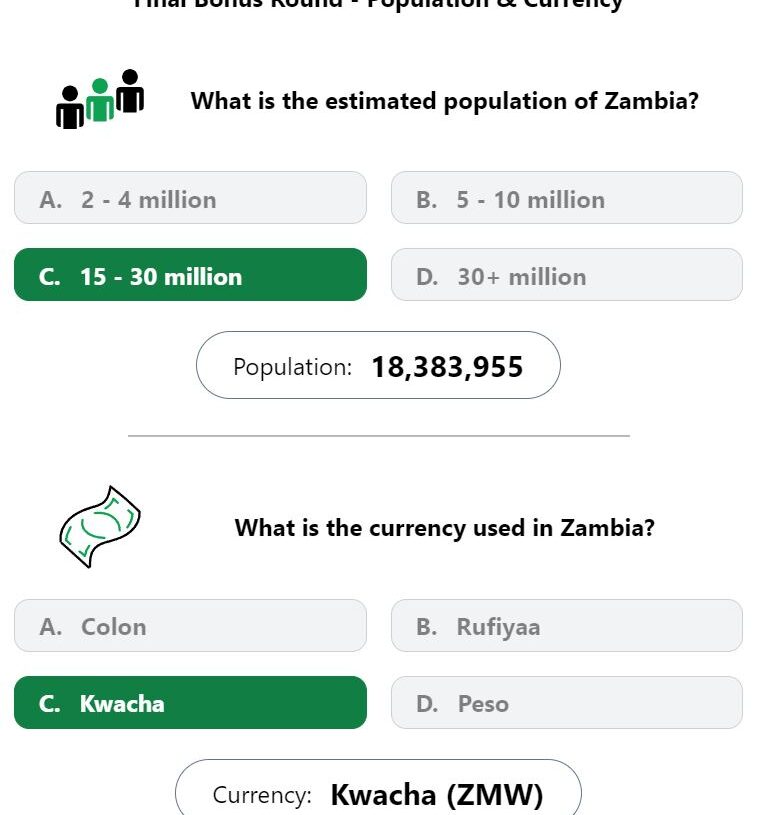Image resolution: width=757 pixels, height=815 pixels.
Task: Click the Zambia population question text
Action: pos(445,101)
